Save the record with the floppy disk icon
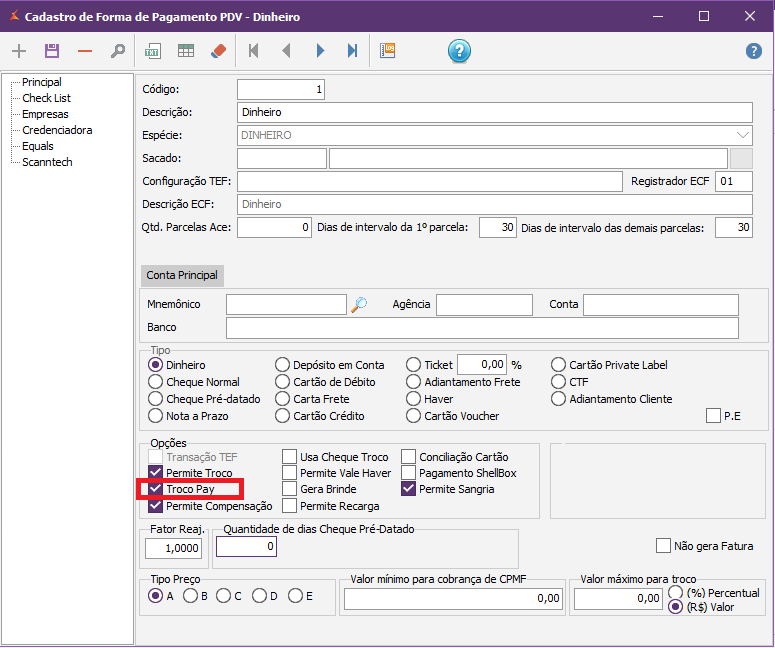Screen dimensions: 775x648 [52, 51]
